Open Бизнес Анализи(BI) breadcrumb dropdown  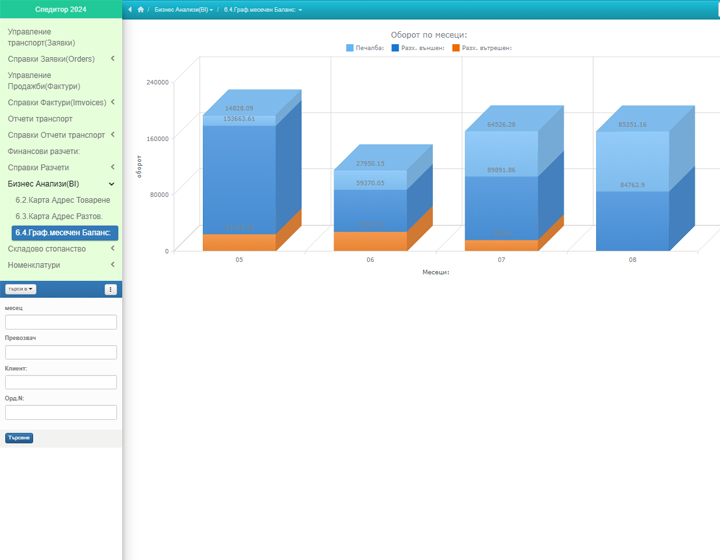pyautogui.click(x=184, y=10)
